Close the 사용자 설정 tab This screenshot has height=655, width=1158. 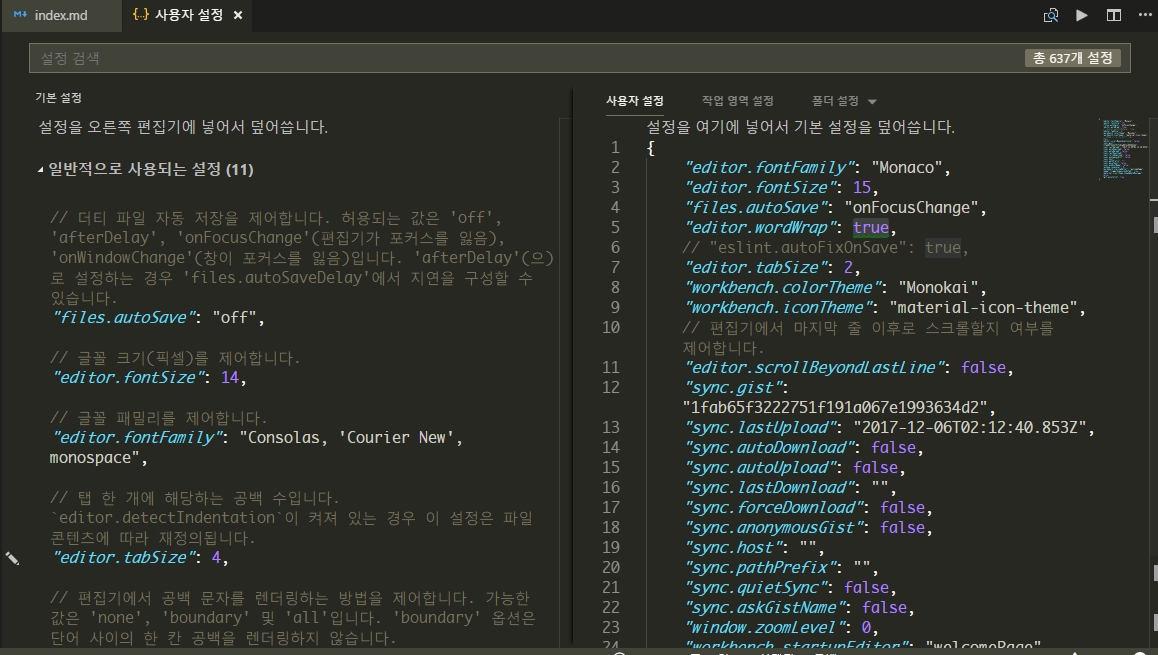tap(238, 15)
